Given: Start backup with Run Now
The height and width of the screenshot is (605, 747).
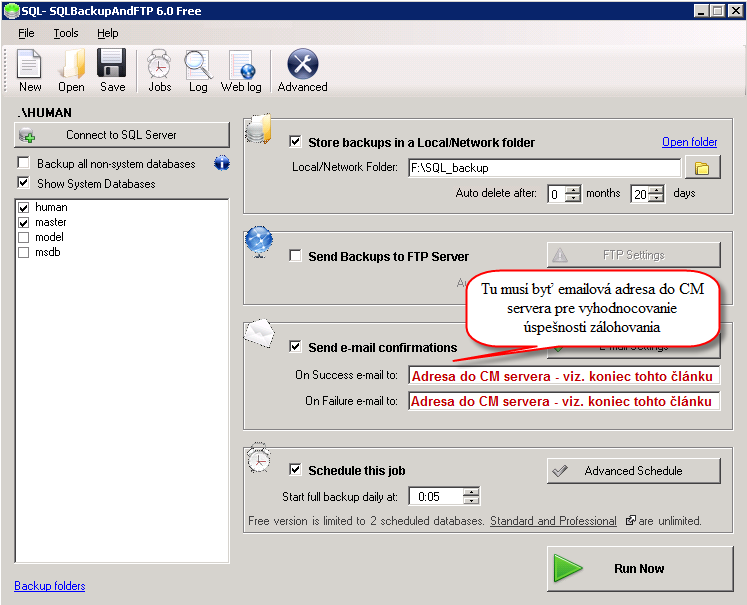Looking at the screenshot, I should 640,569.
